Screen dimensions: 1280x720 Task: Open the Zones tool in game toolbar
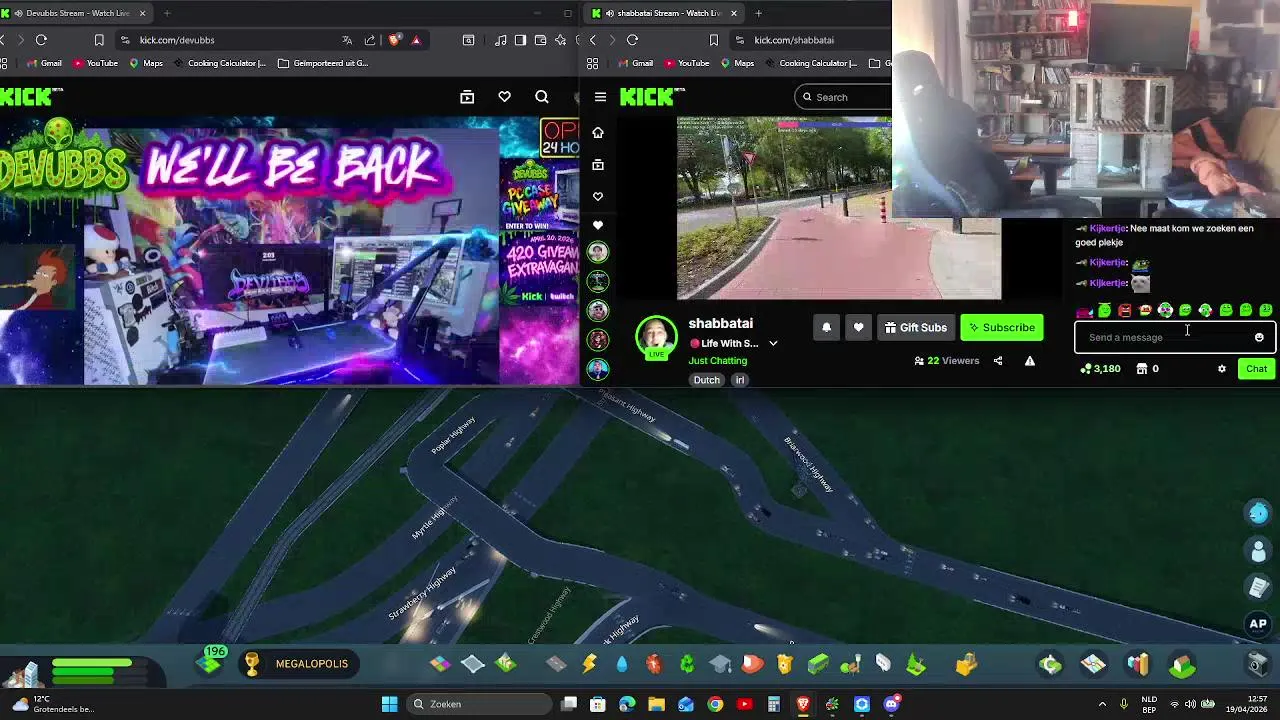[x=440, y=664]
